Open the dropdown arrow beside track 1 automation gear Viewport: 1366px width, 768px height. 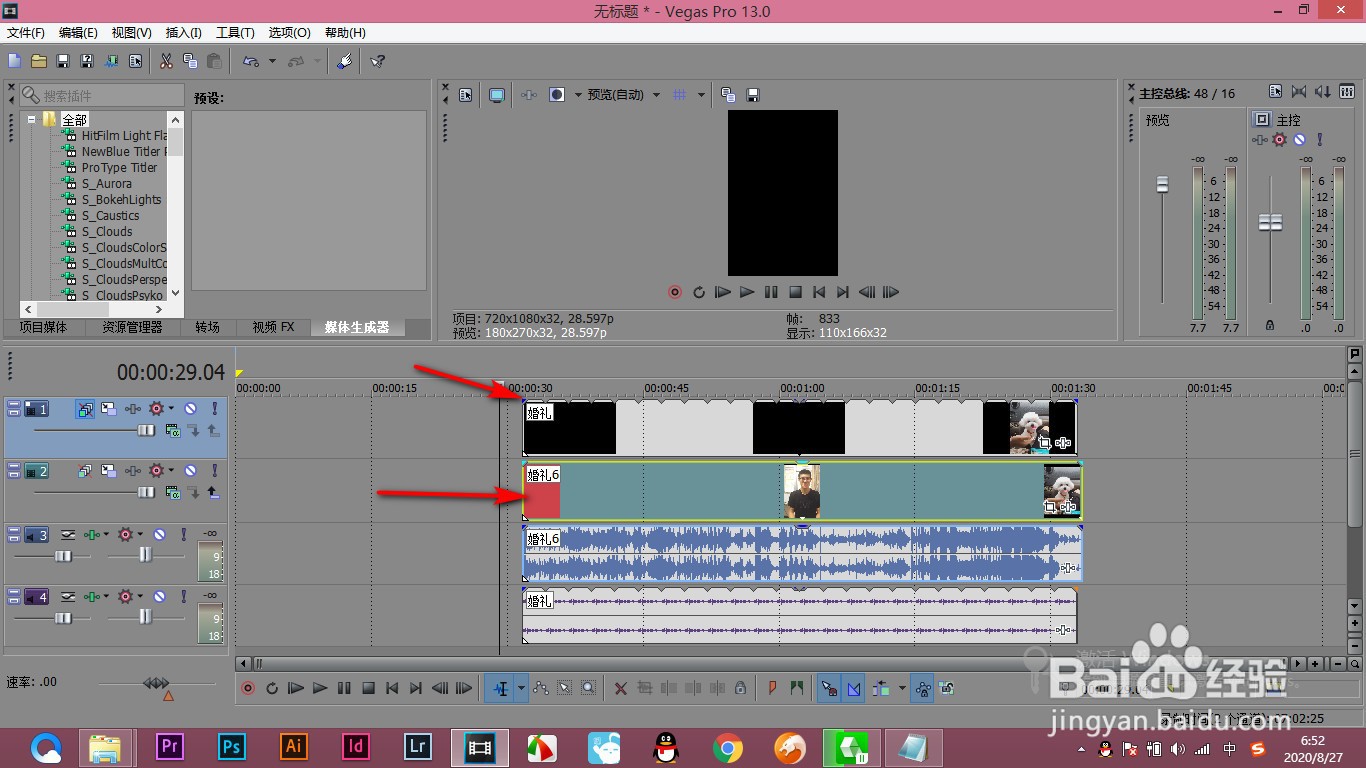[x=171, y=409]
